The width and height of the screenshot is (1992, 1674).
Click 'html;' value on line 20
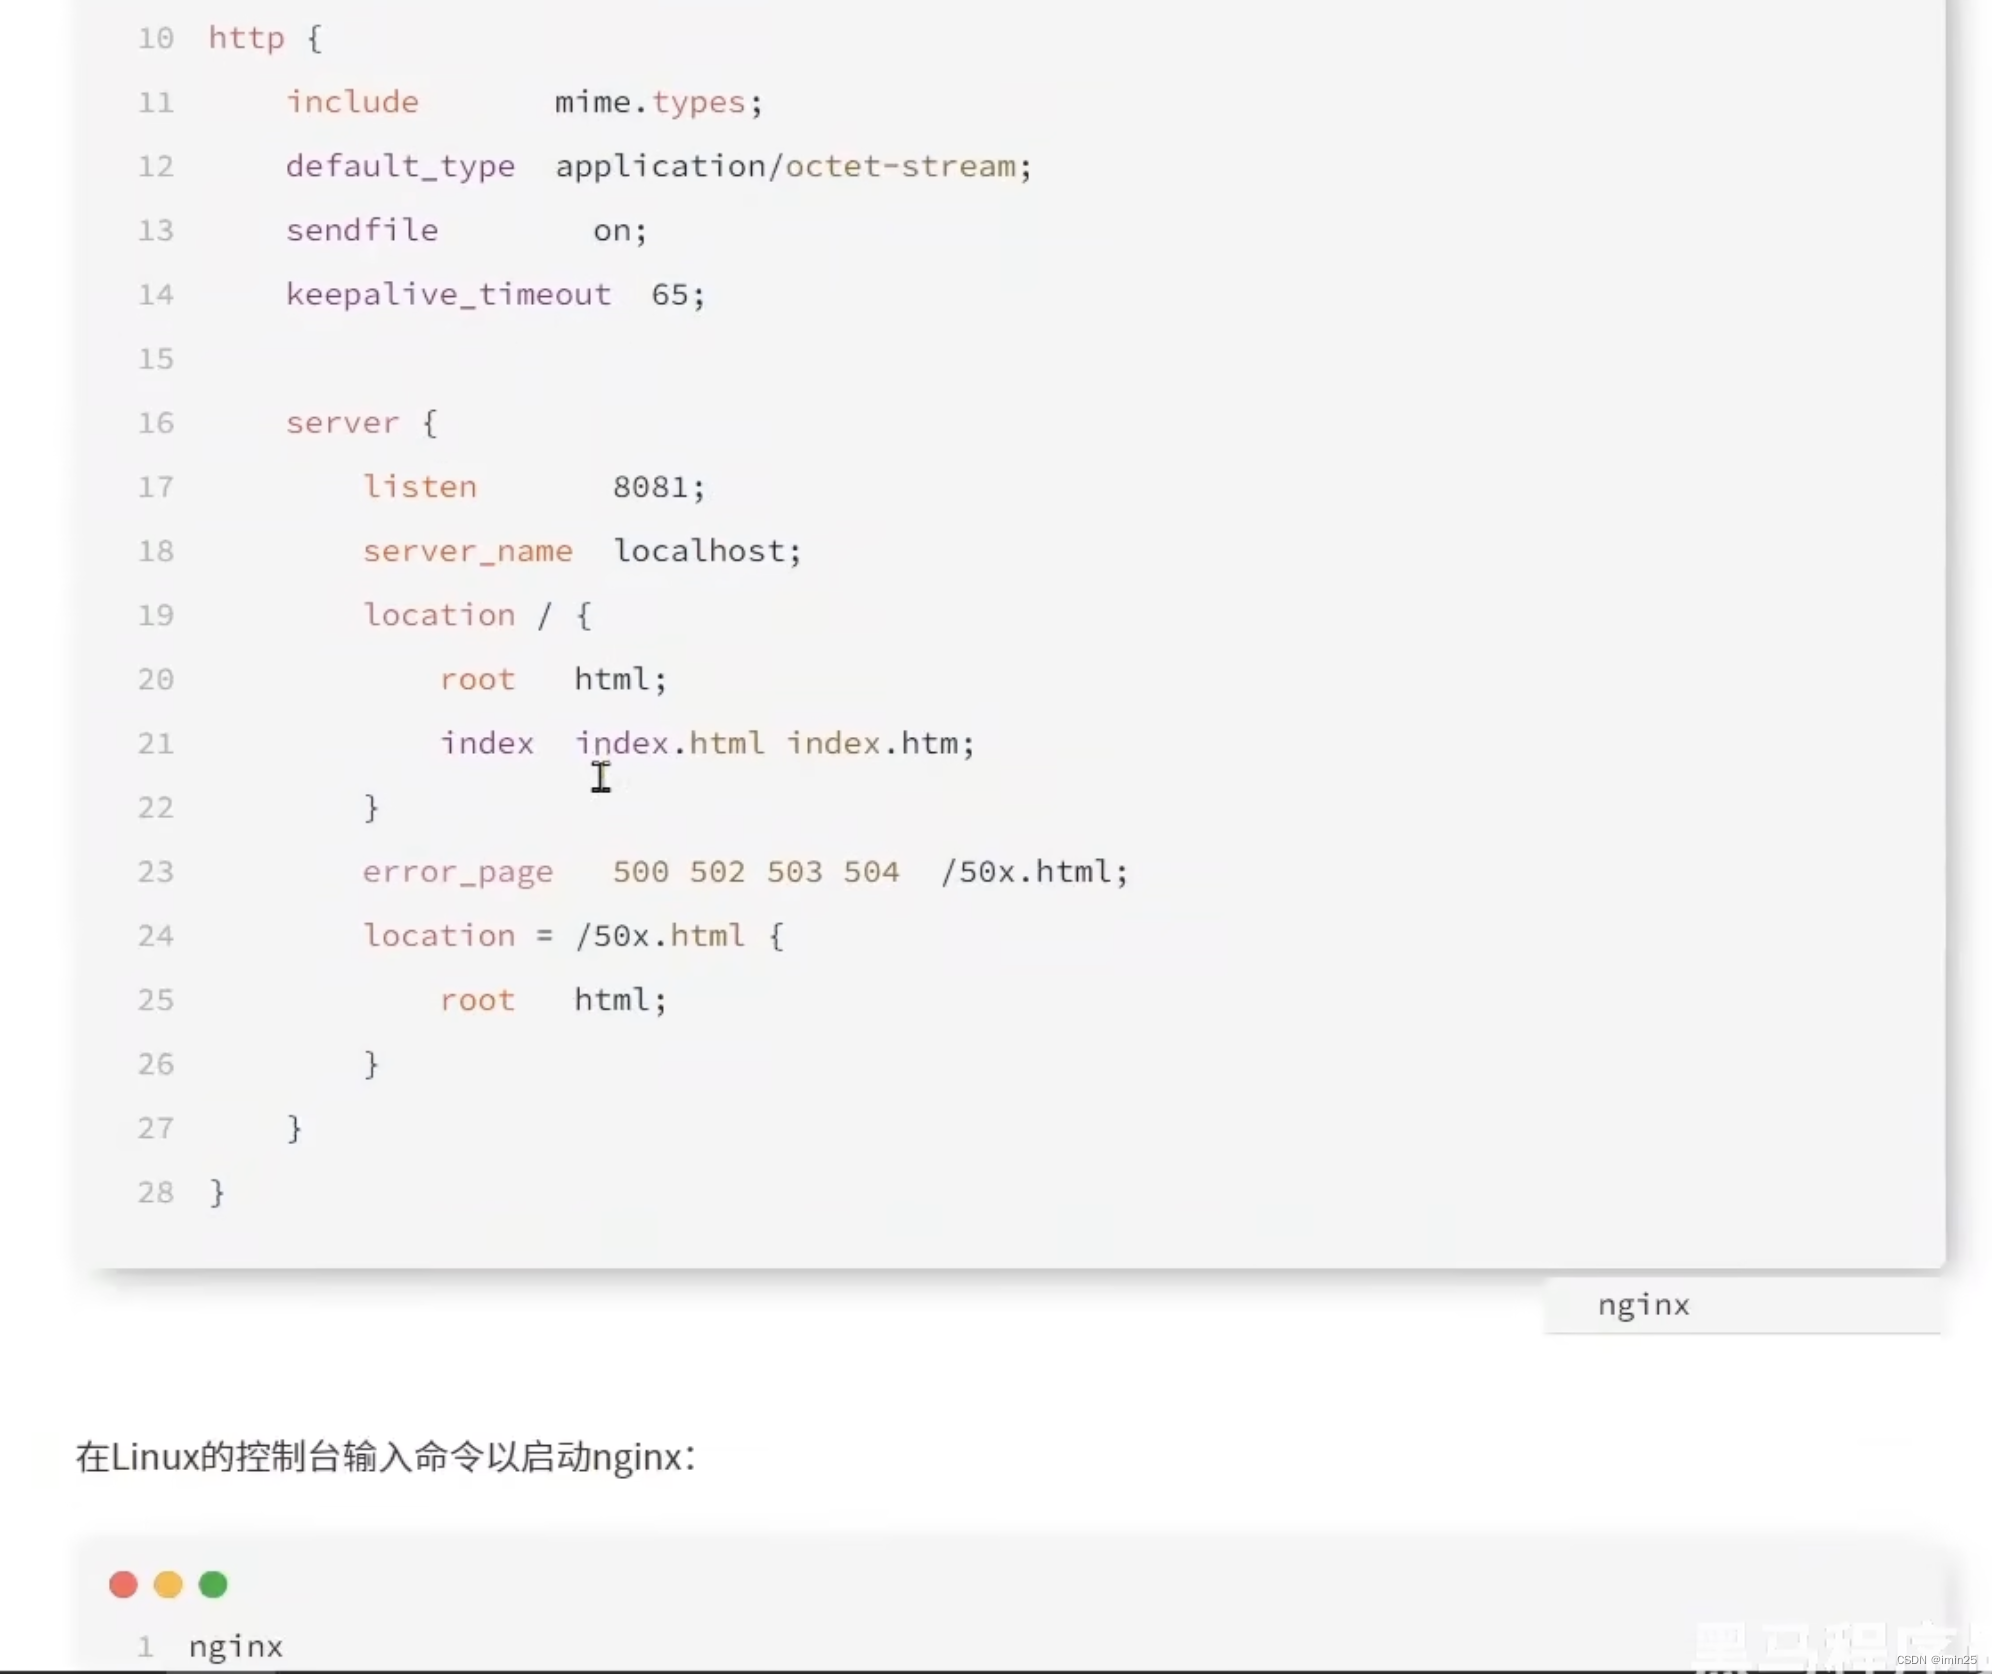pos(620,680)
